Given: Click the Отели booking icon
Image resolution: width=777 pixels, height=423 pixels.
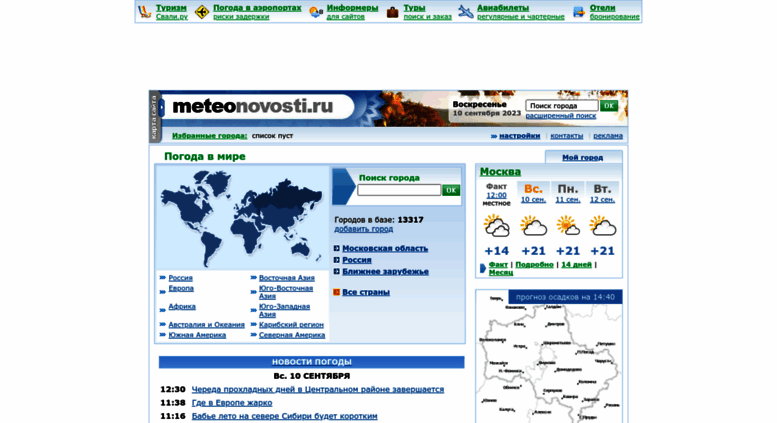Looking at the screenshot, I should tap(579, 12).
